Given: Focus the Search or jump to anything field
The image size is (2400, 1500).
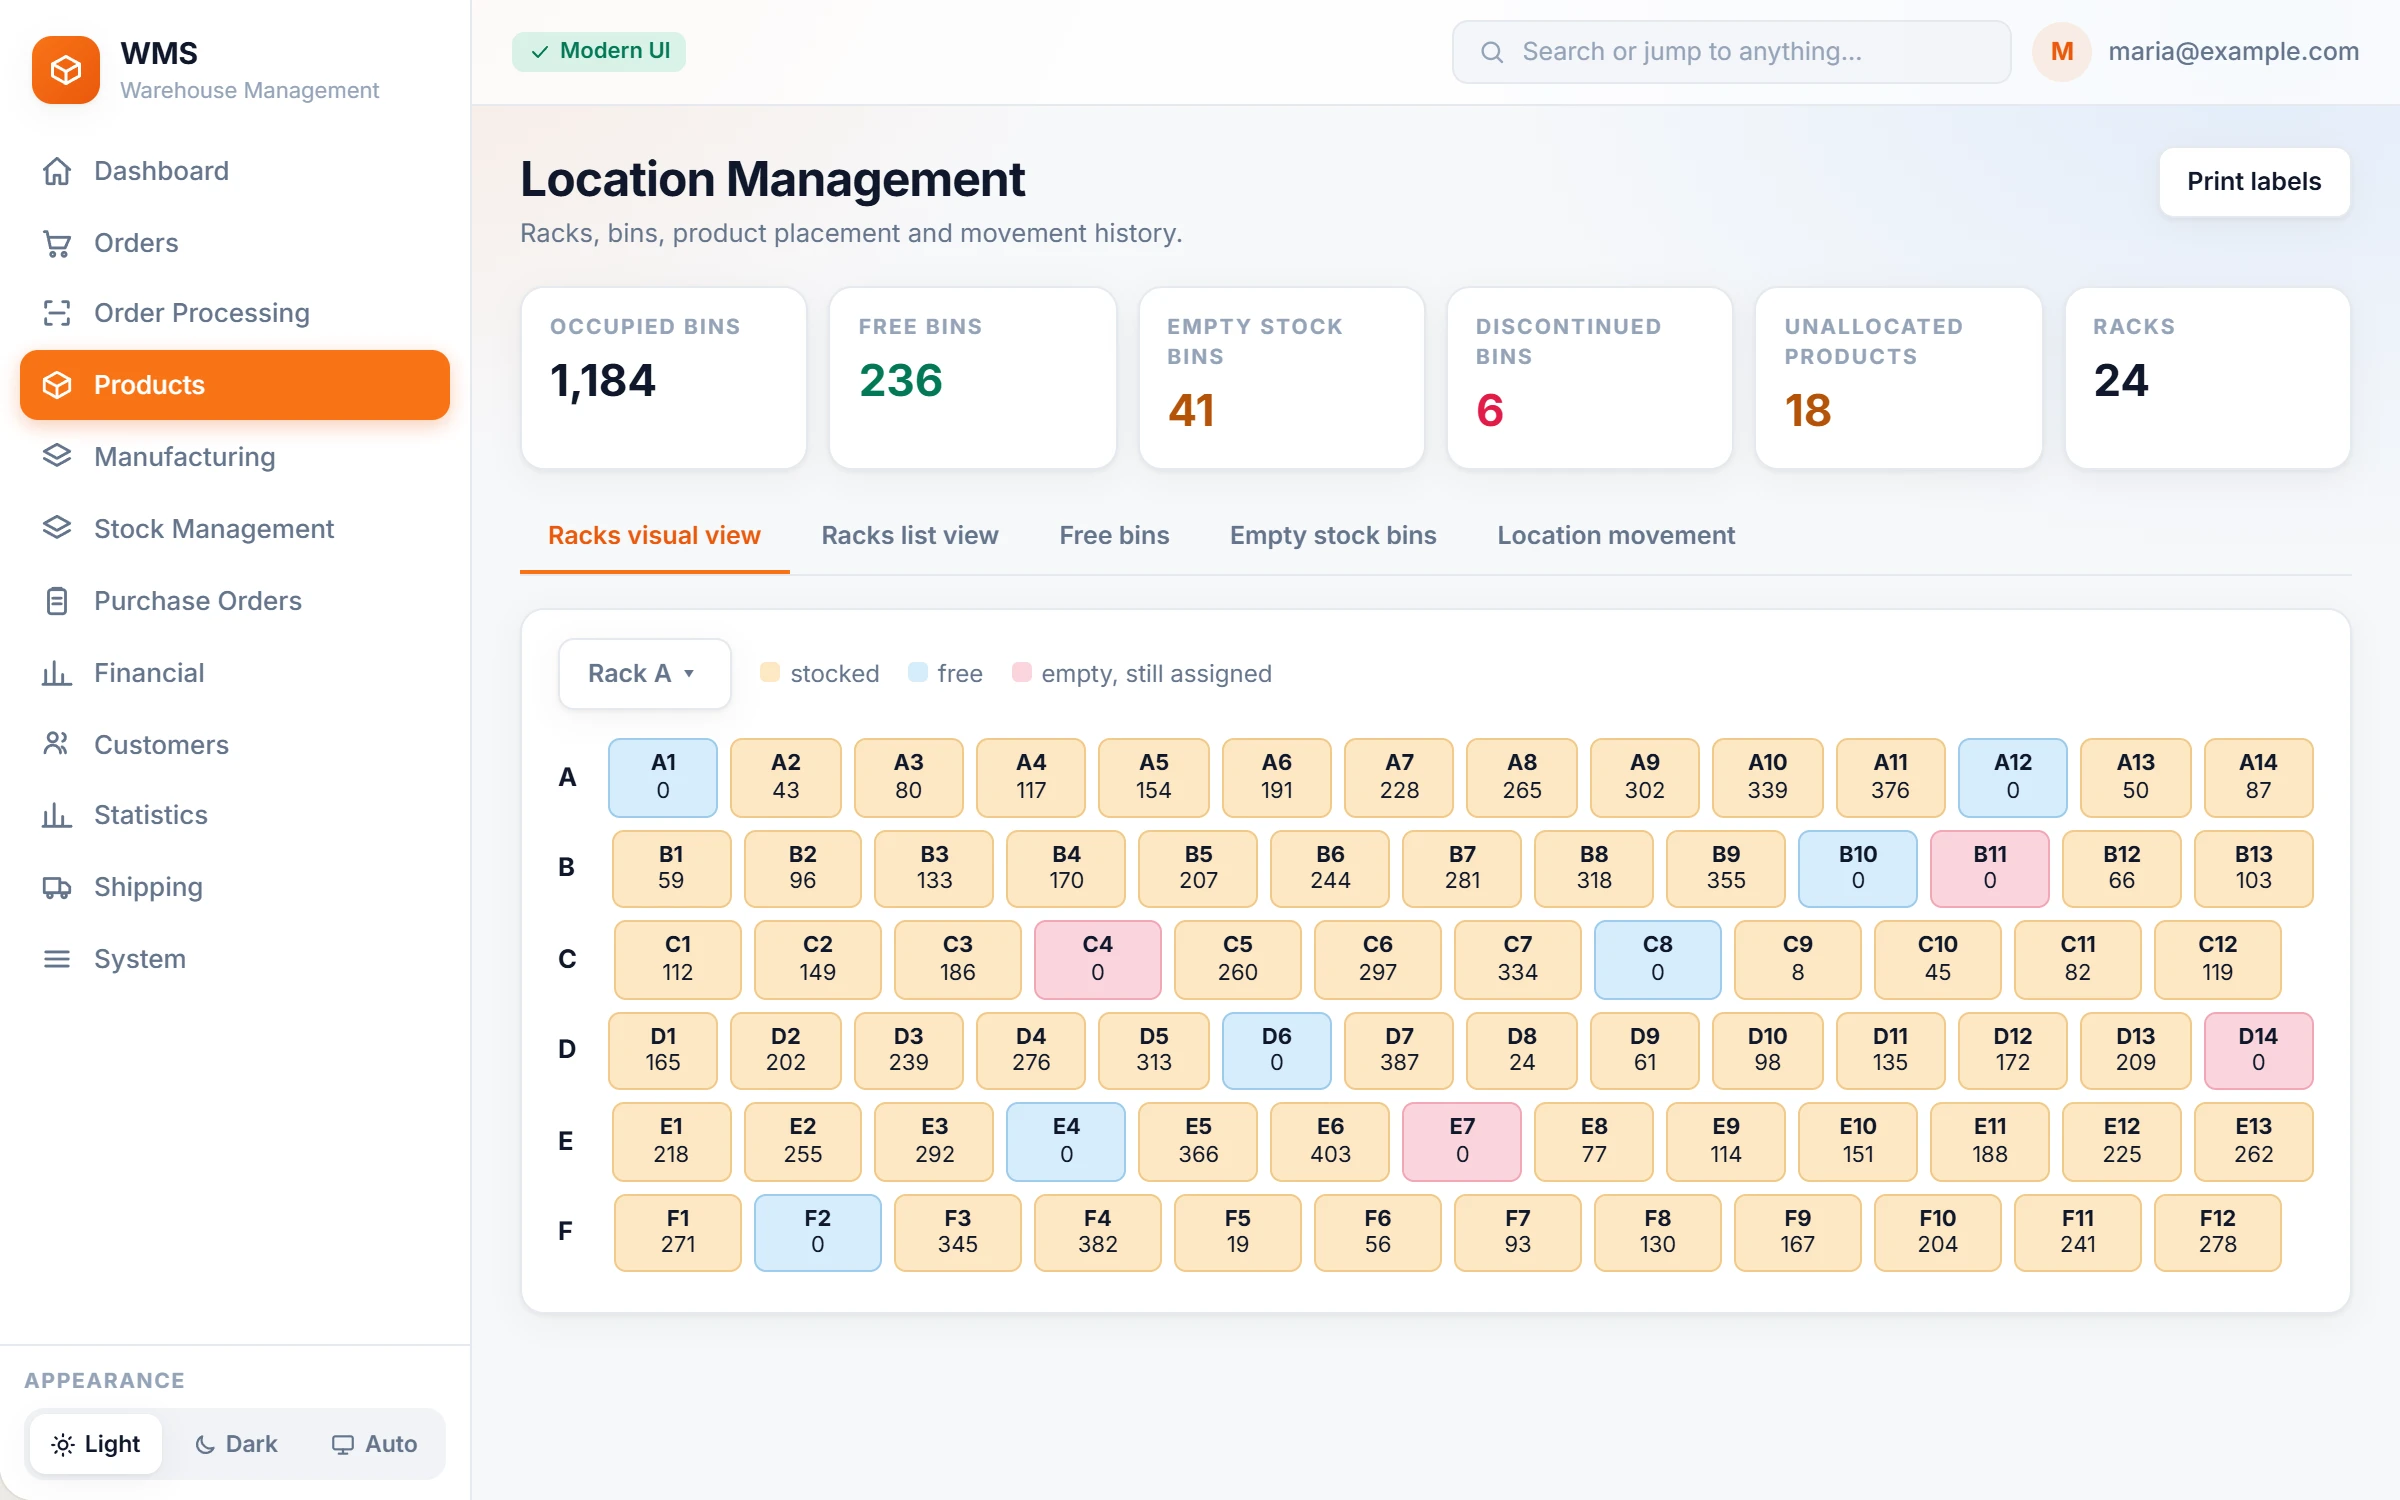Looking at the screenshot, I should point(1732,52).
